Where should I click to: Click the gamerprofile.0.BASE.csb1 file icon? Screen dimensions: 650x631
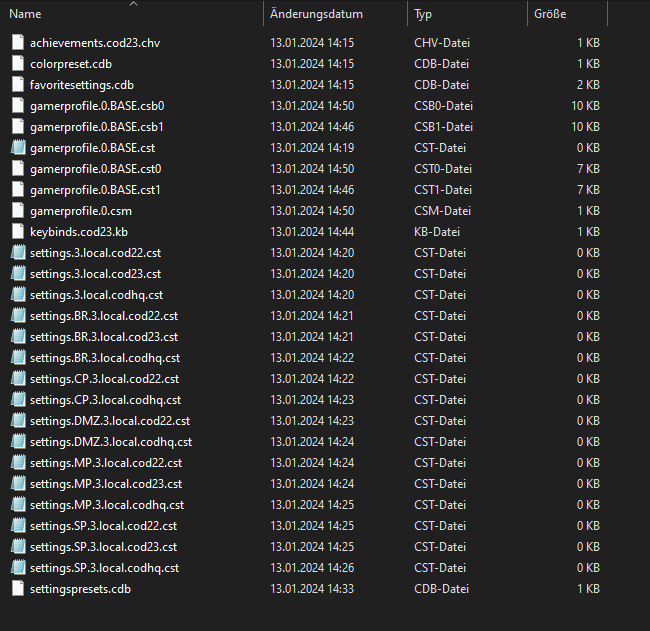tap(18, 127)
